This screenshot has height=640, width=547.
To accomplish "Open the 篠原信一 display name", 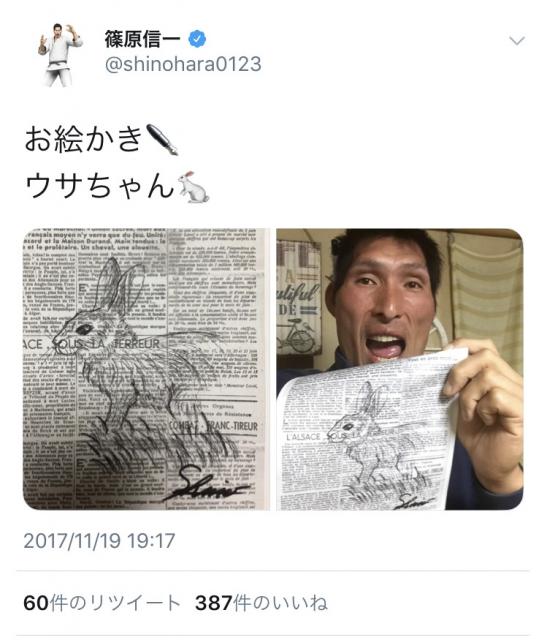I will pos(143,39).
